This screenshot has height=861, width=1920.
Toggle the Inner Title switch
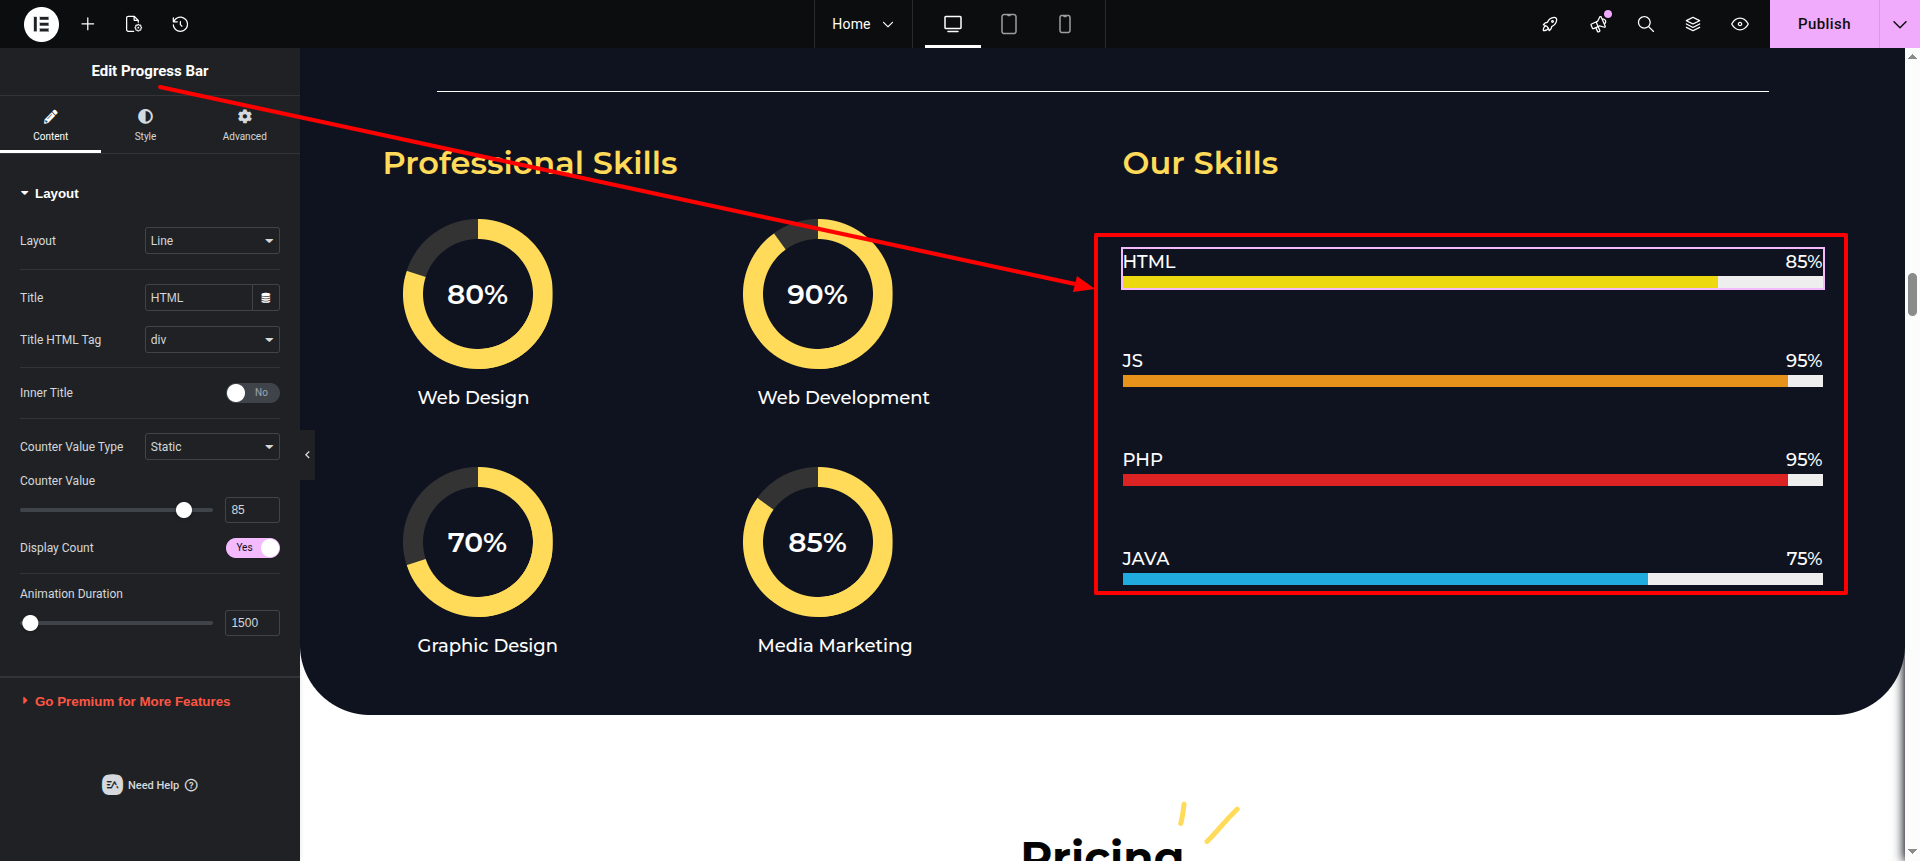pos(252,393)
